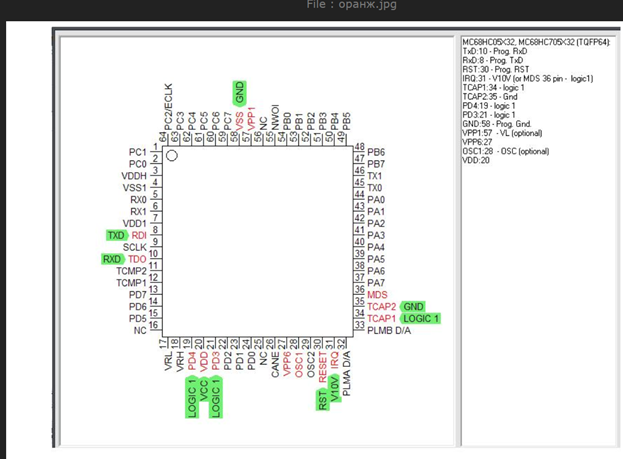Click the red TCAP2 pin label
623x459 pixels.
(381, 306)
